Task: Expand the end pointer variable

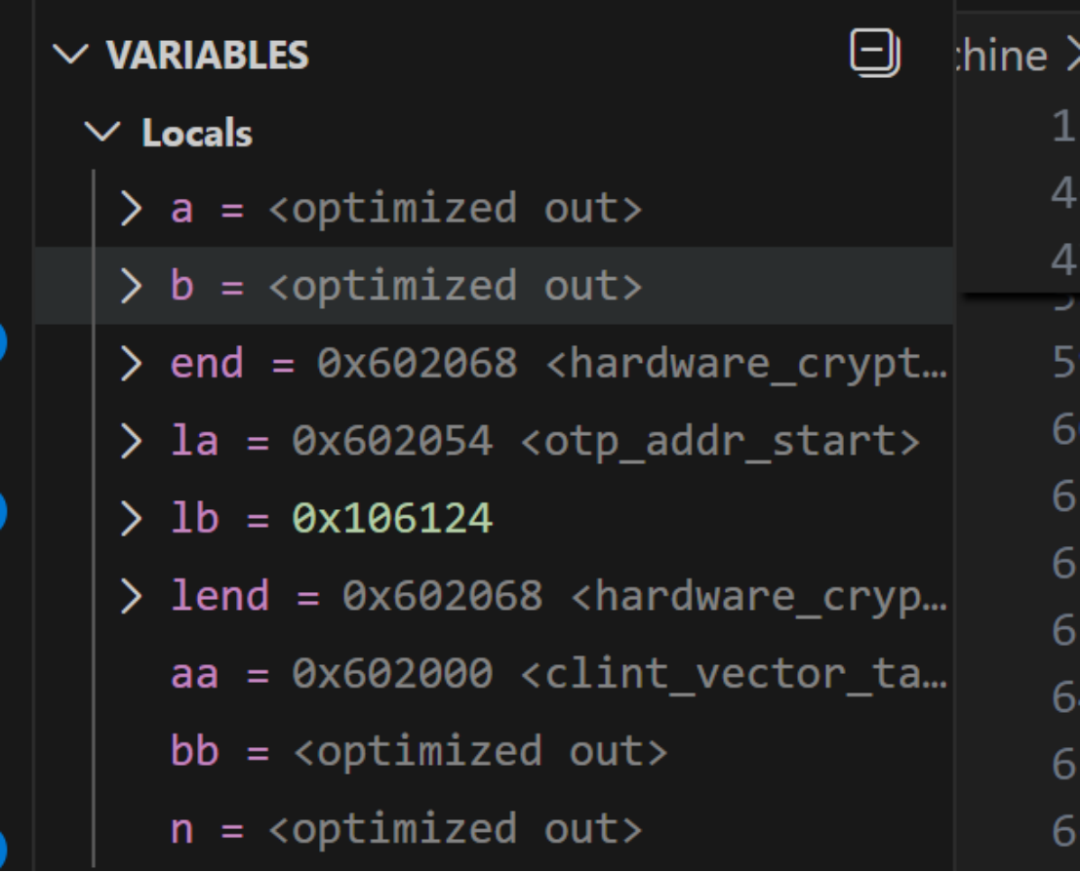Action: click(x=131, y=363)
